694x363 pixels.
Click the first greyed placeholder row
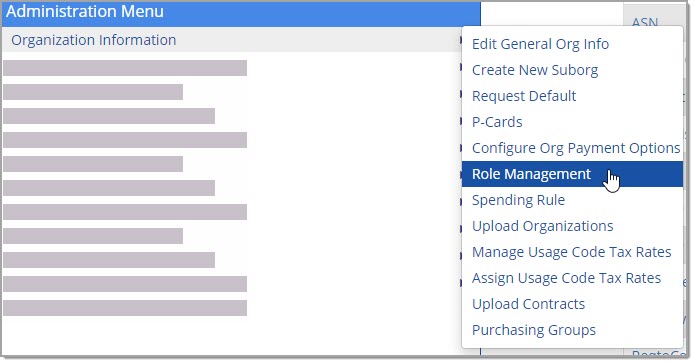click(125, 68)
